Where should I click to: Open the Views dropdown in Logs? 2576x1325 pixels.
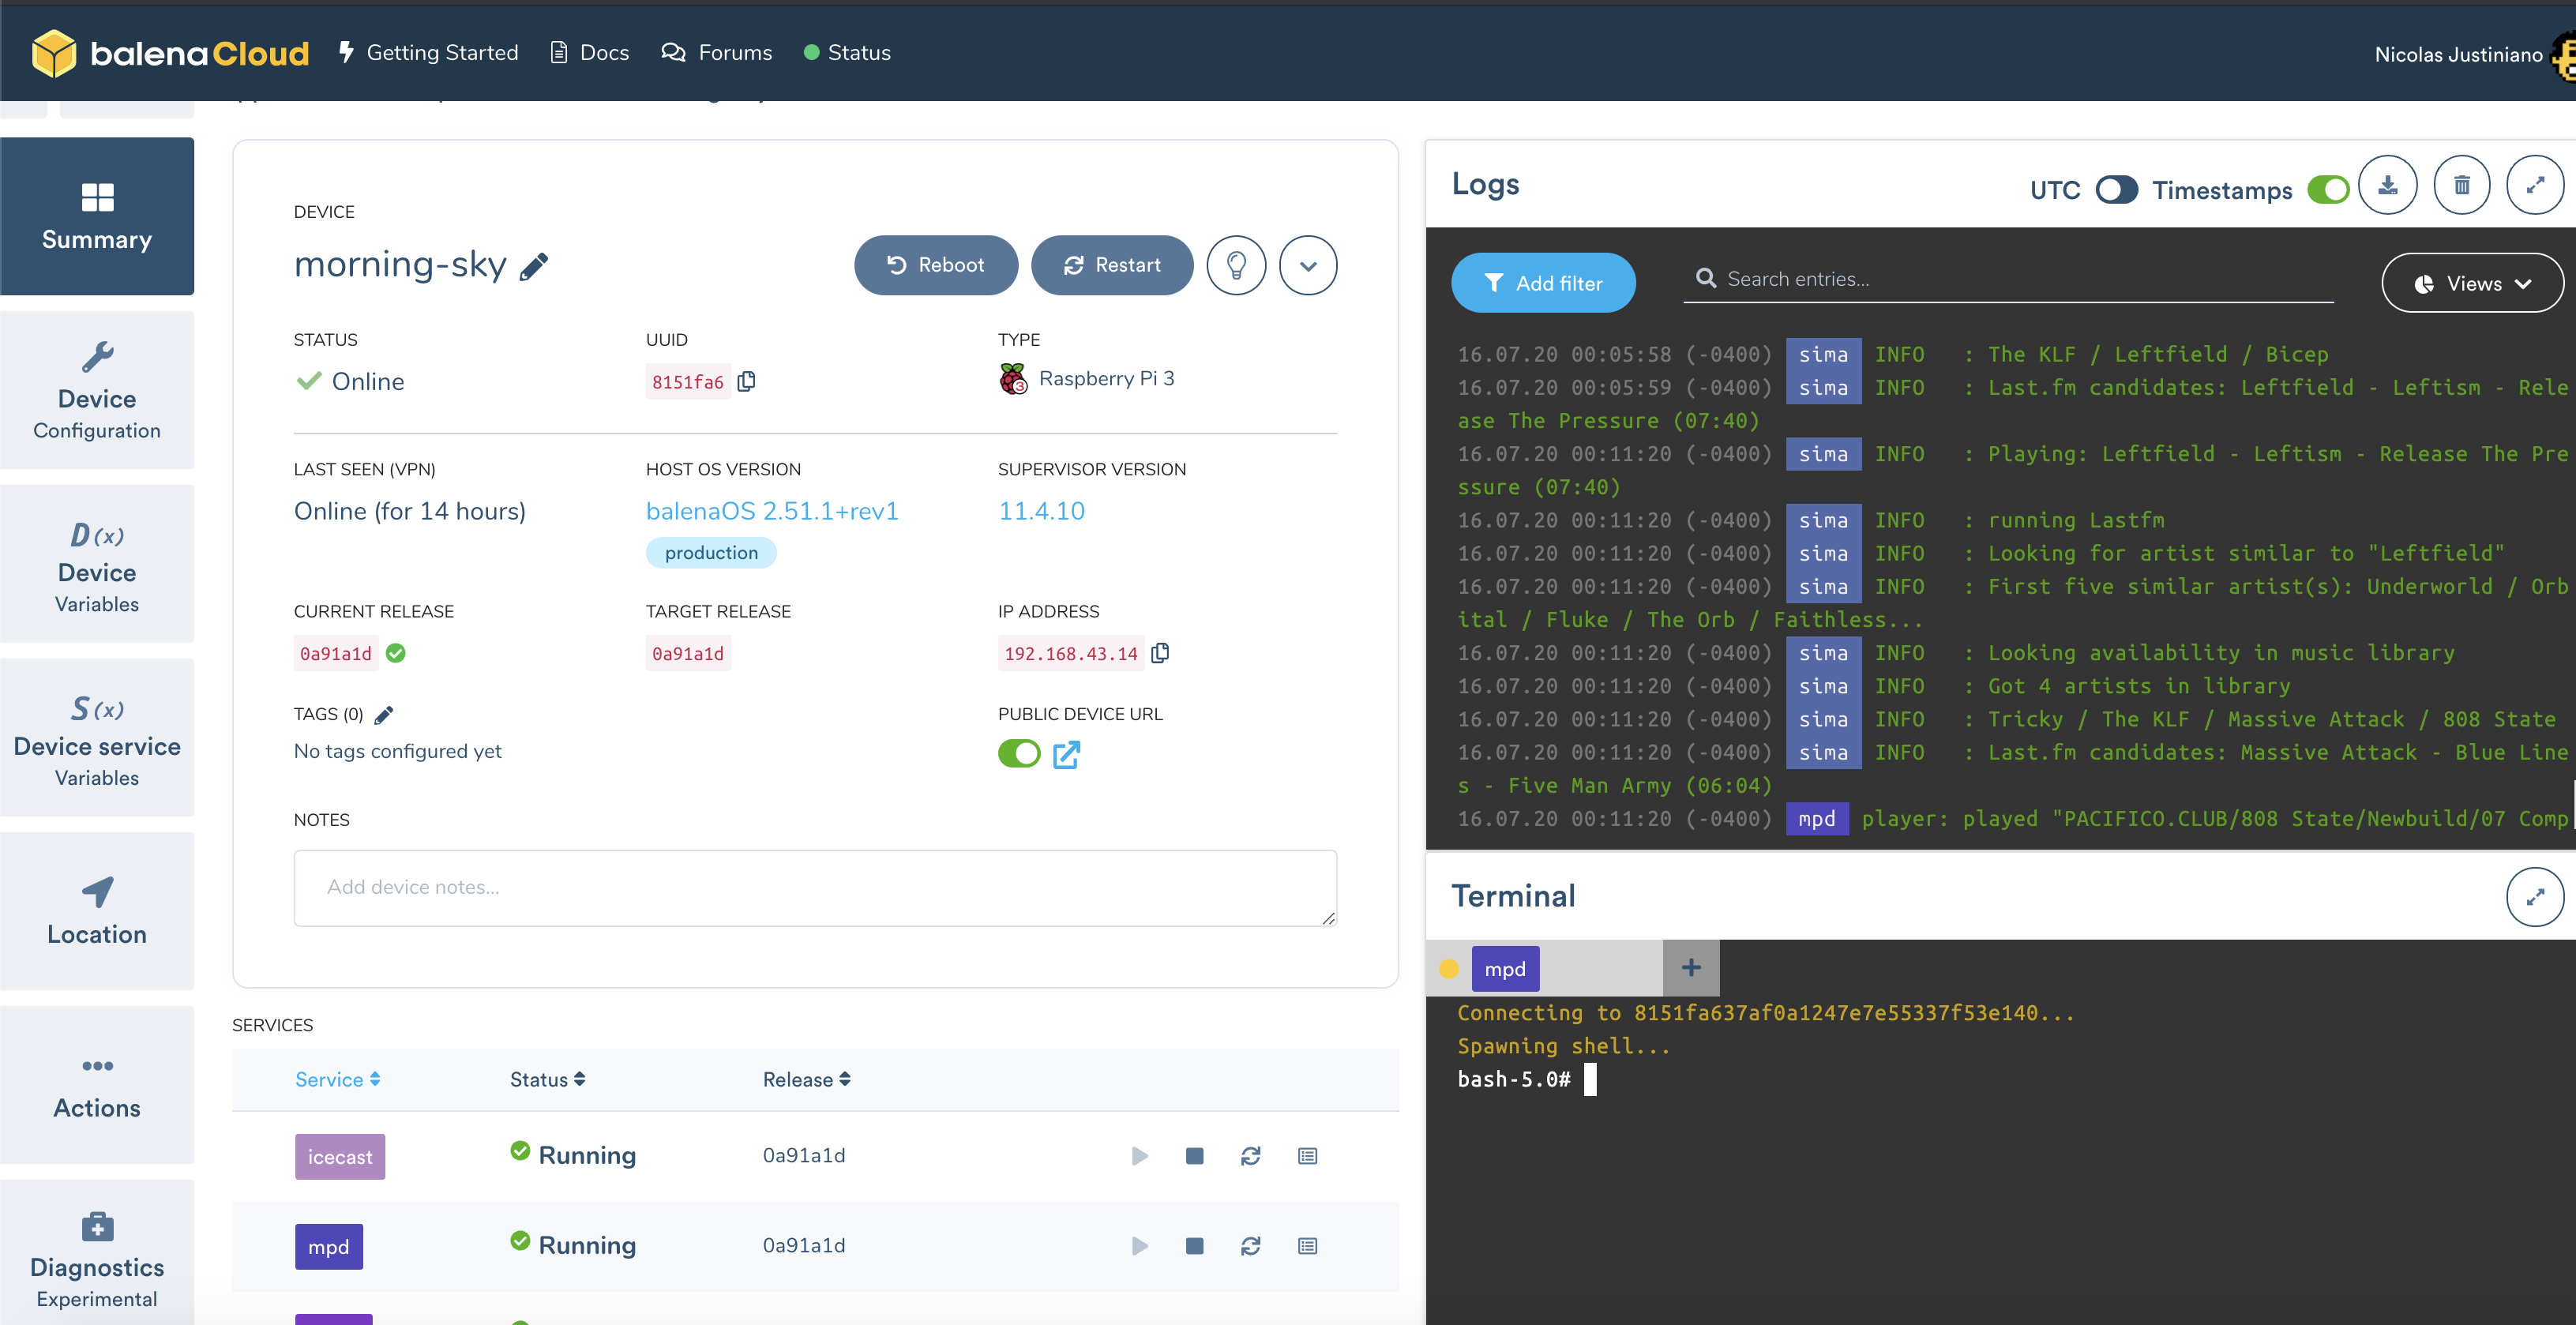2472,284
